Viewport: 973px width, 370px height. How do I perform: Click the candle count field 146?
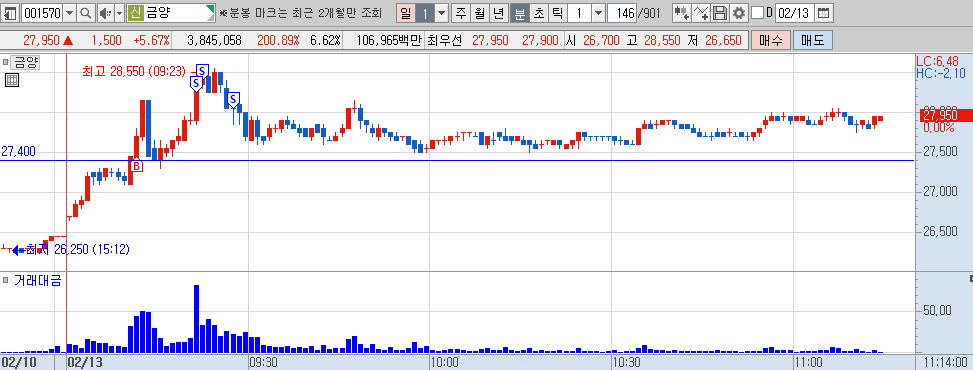tap(622, 12)
